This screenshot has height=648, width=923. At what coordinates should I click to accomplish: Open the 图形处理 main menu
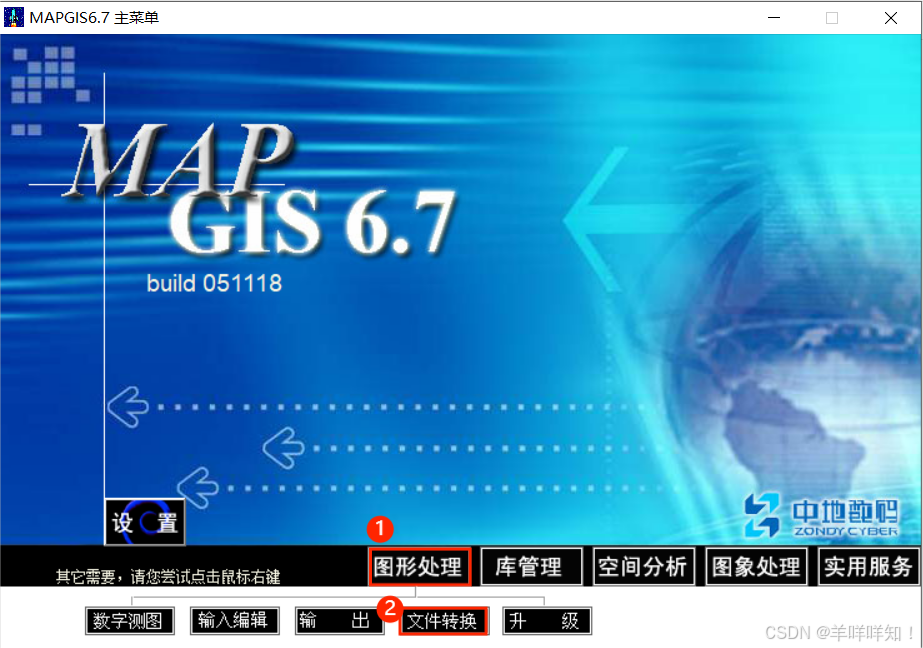420,567
